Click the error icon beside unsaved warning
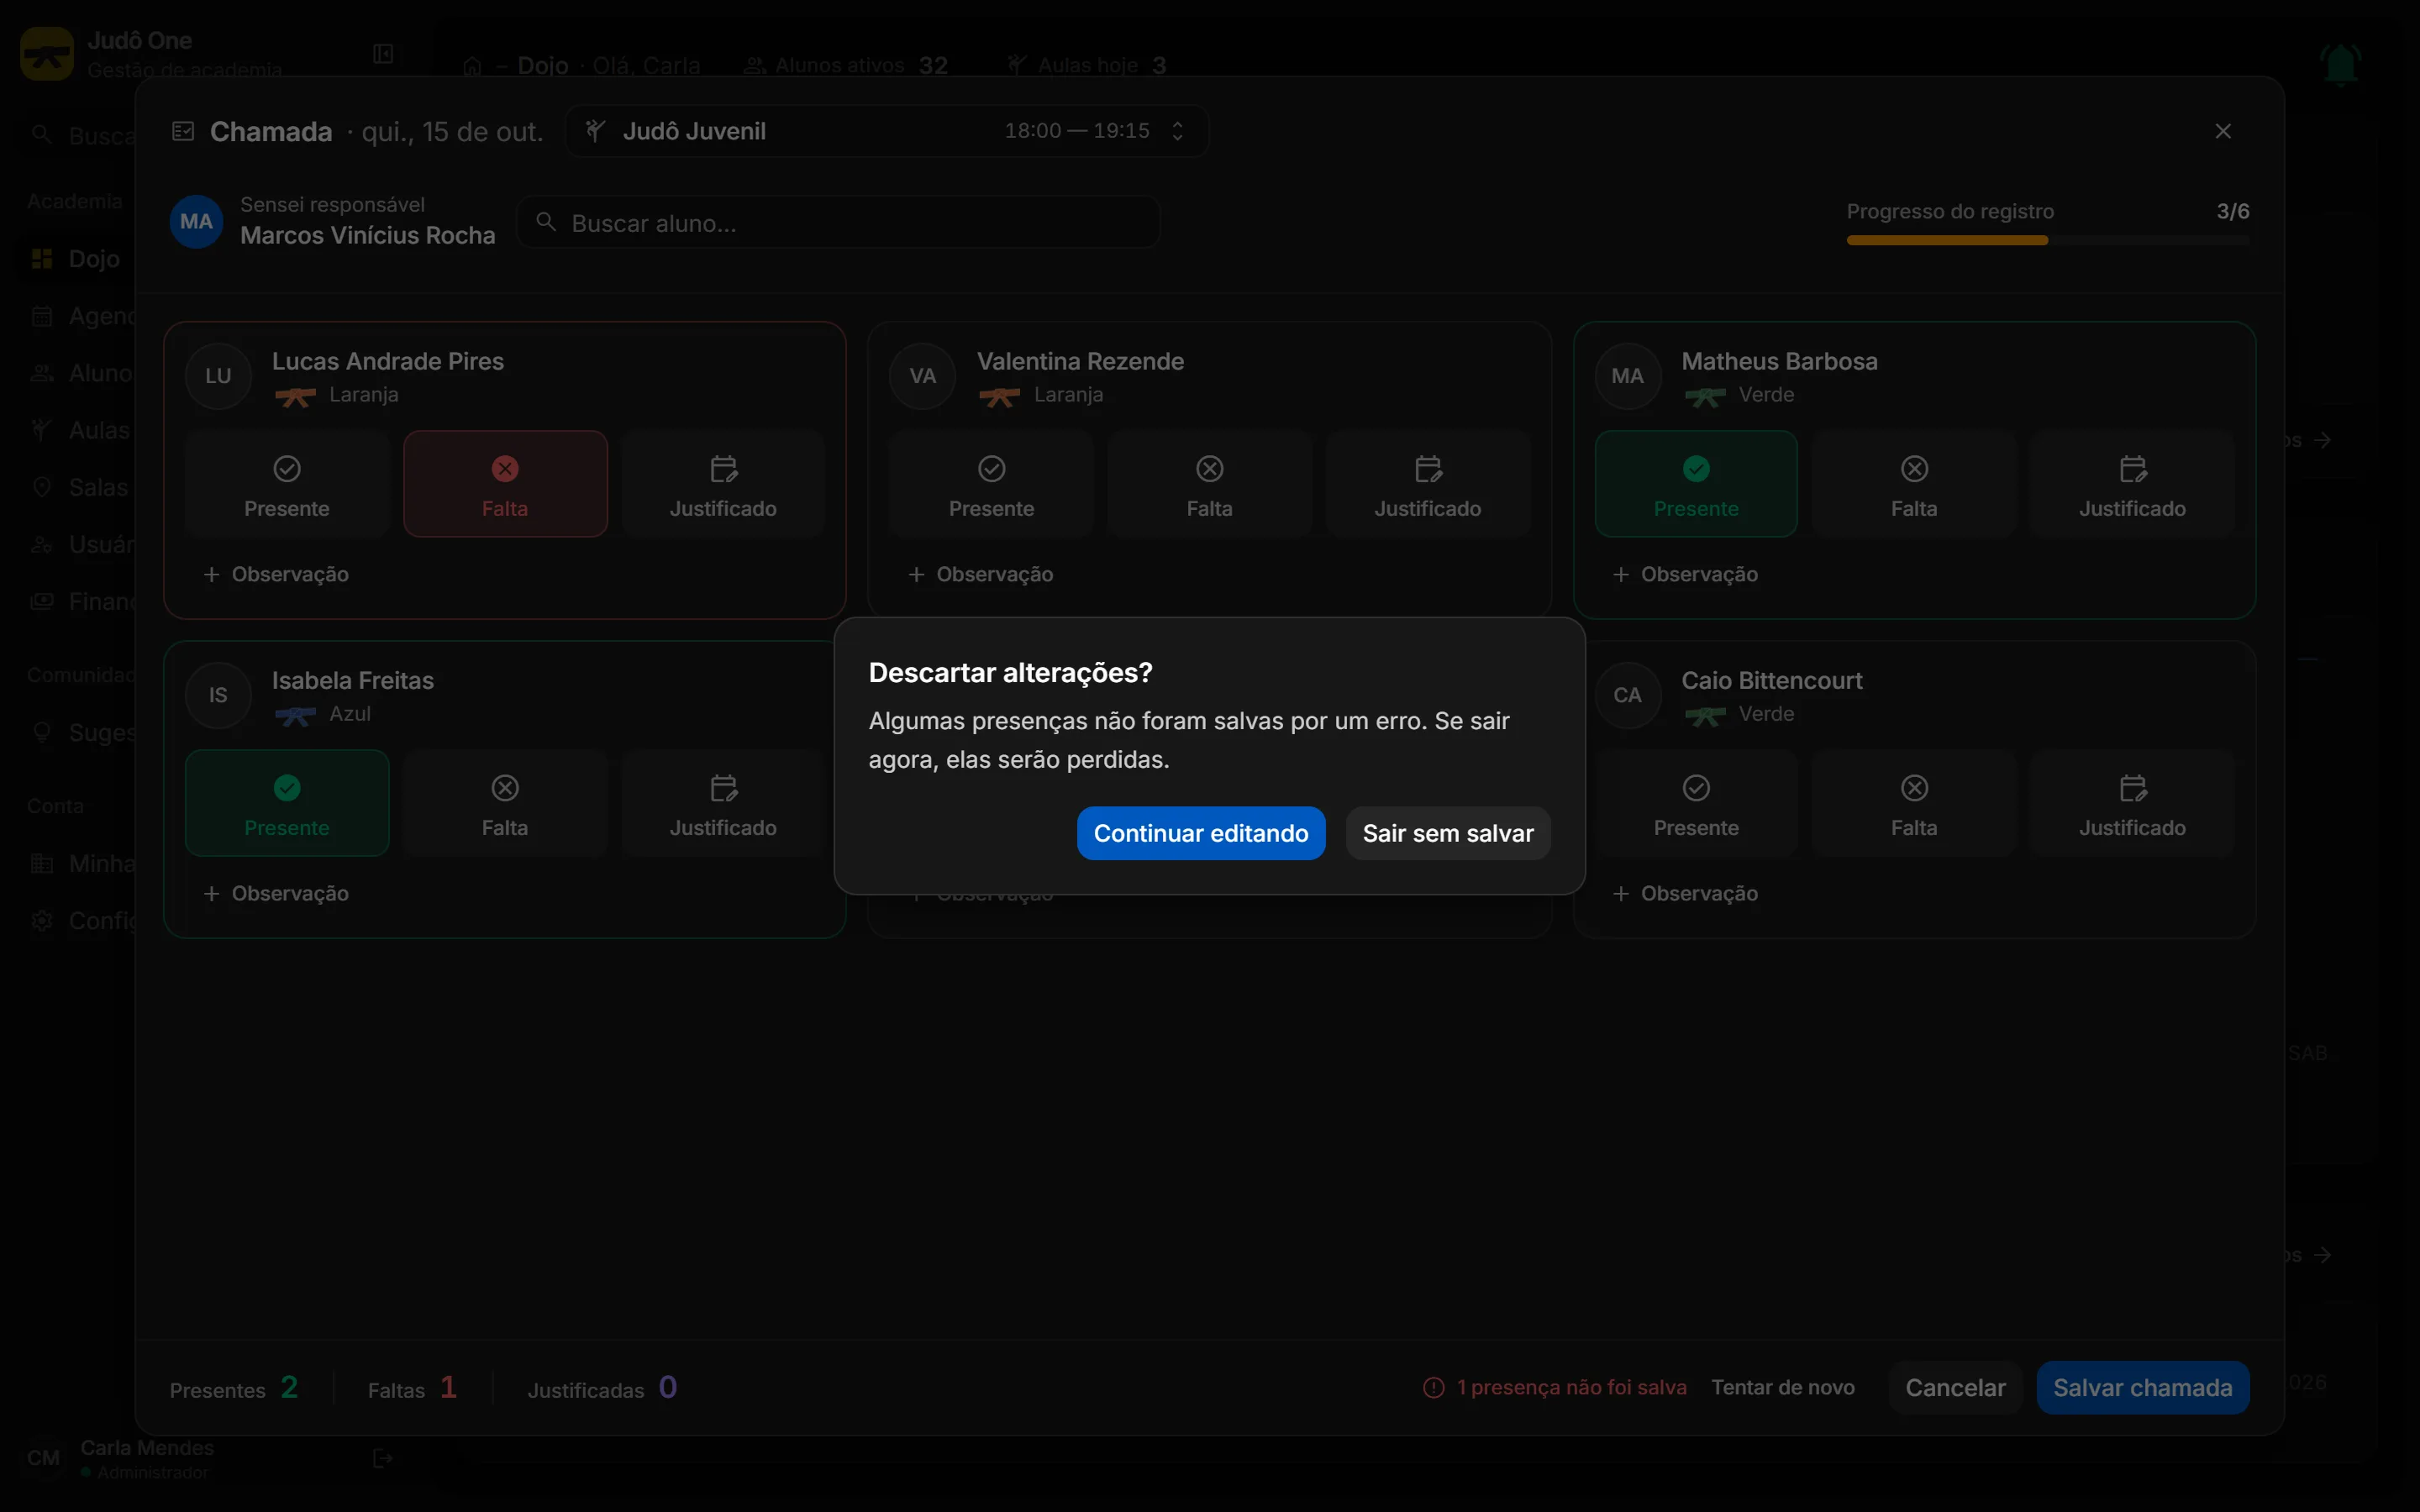2420x1512 pixels. click(x=1433, y=1387)
